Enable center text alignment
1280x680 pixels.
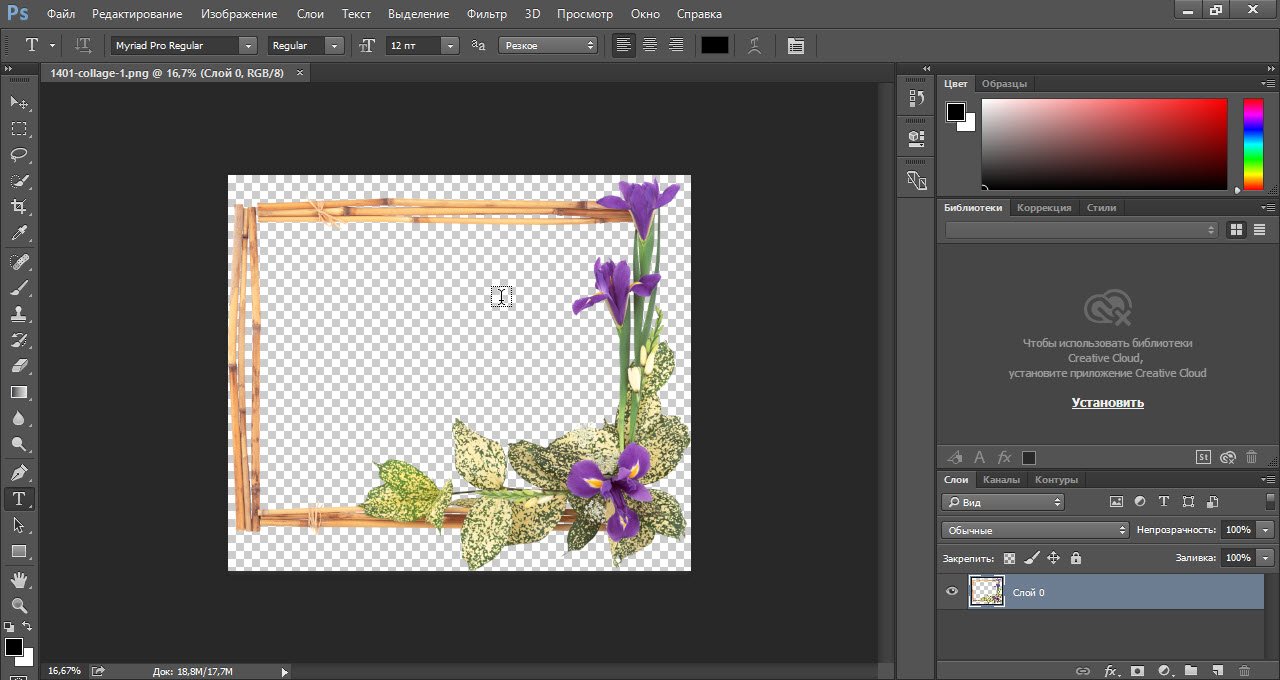[650, 46]
